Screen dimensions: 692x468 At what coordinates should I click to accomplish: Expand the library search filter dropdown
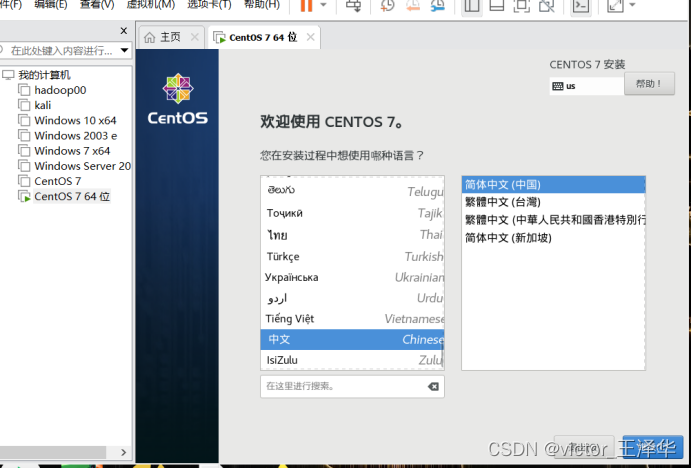click(x=124, y=50)
